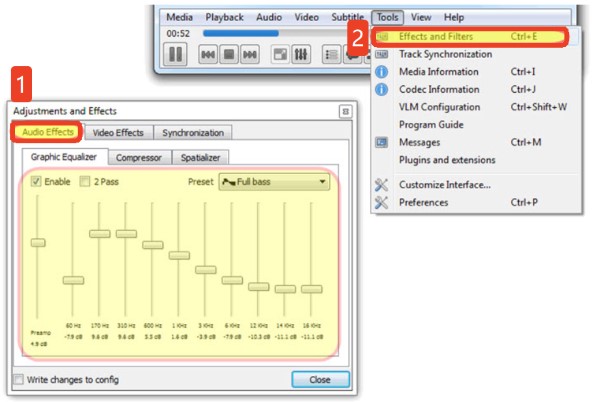Skip to previous track in VLC
The height and width of the screenshot is (402, 600).
point(208,54)
